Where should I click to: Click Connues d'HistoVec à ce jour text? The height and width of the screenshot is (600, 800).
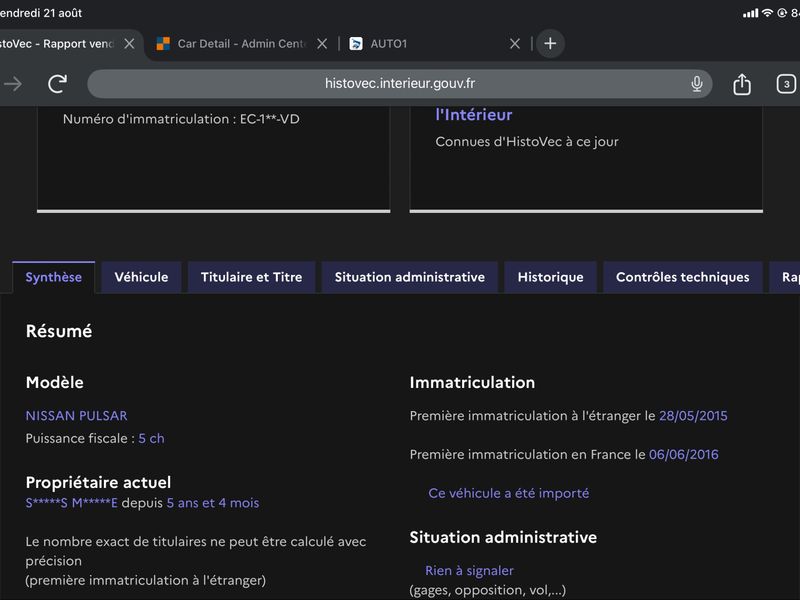(527, 142)
